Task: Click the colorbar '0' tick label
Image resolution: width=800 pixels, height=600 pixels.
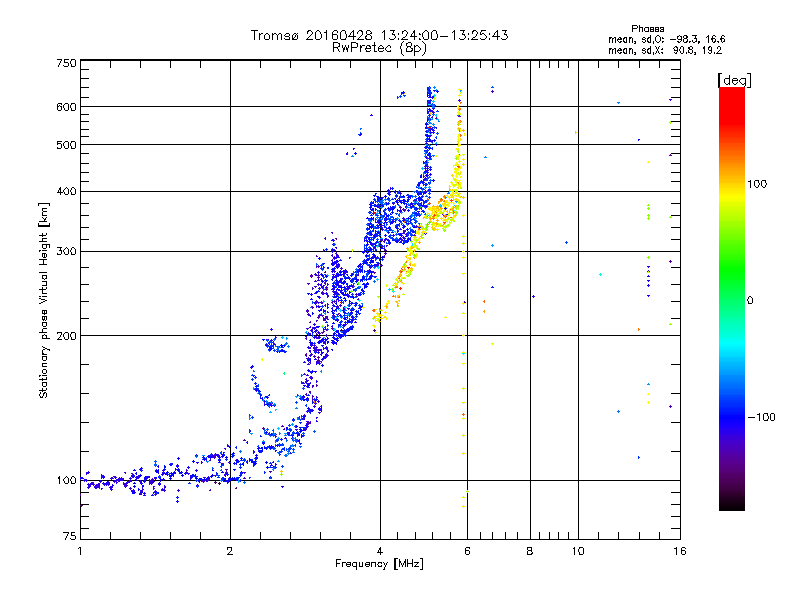Action: (750, 301)
